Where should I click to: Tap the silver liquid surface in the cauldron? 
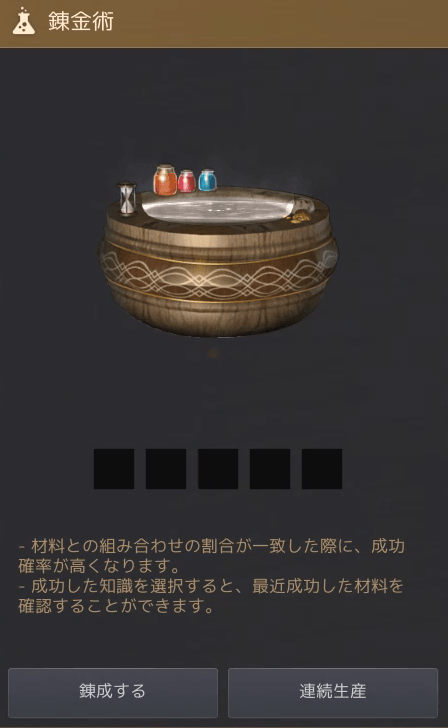coord(217,205)
